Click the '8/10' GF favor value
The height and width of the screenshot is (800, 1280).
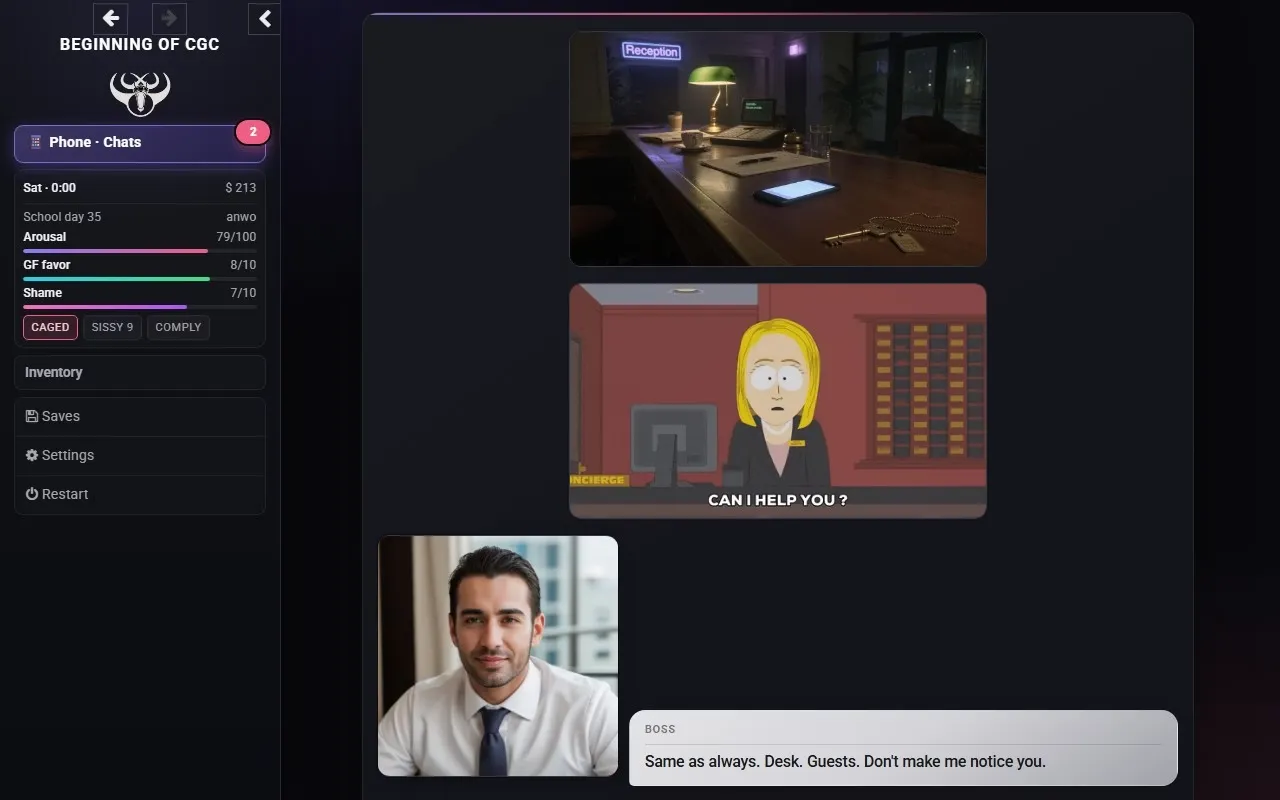243,265
